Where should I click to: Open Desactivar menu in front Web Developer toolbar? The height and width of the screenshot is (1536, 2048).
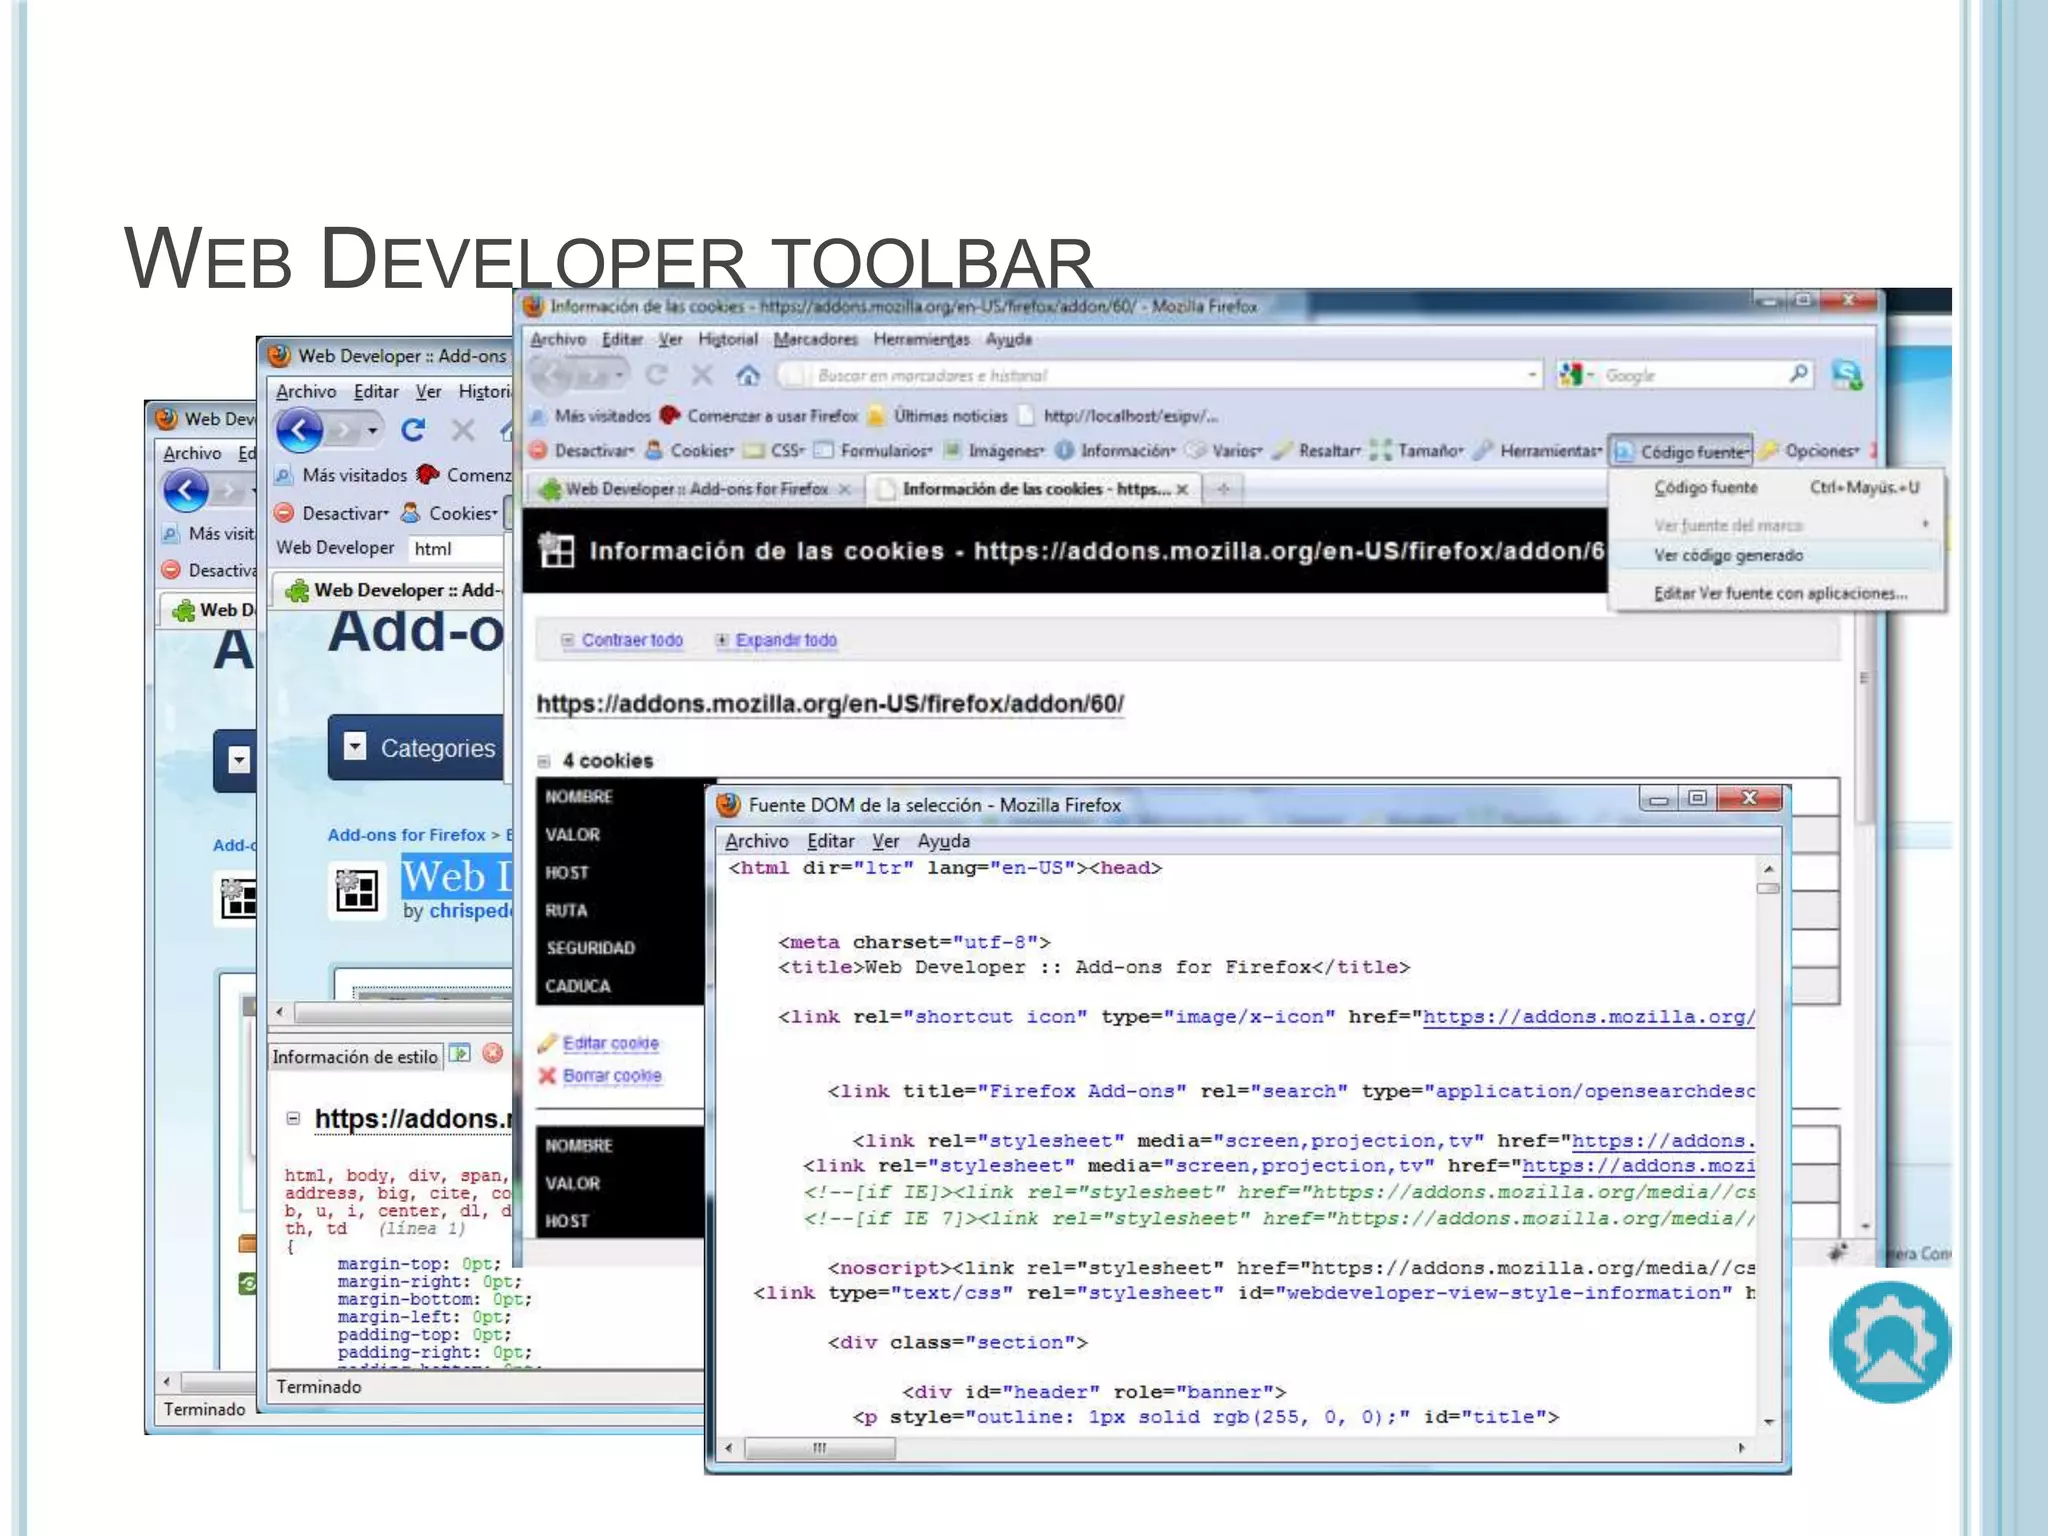pos(583,451)
